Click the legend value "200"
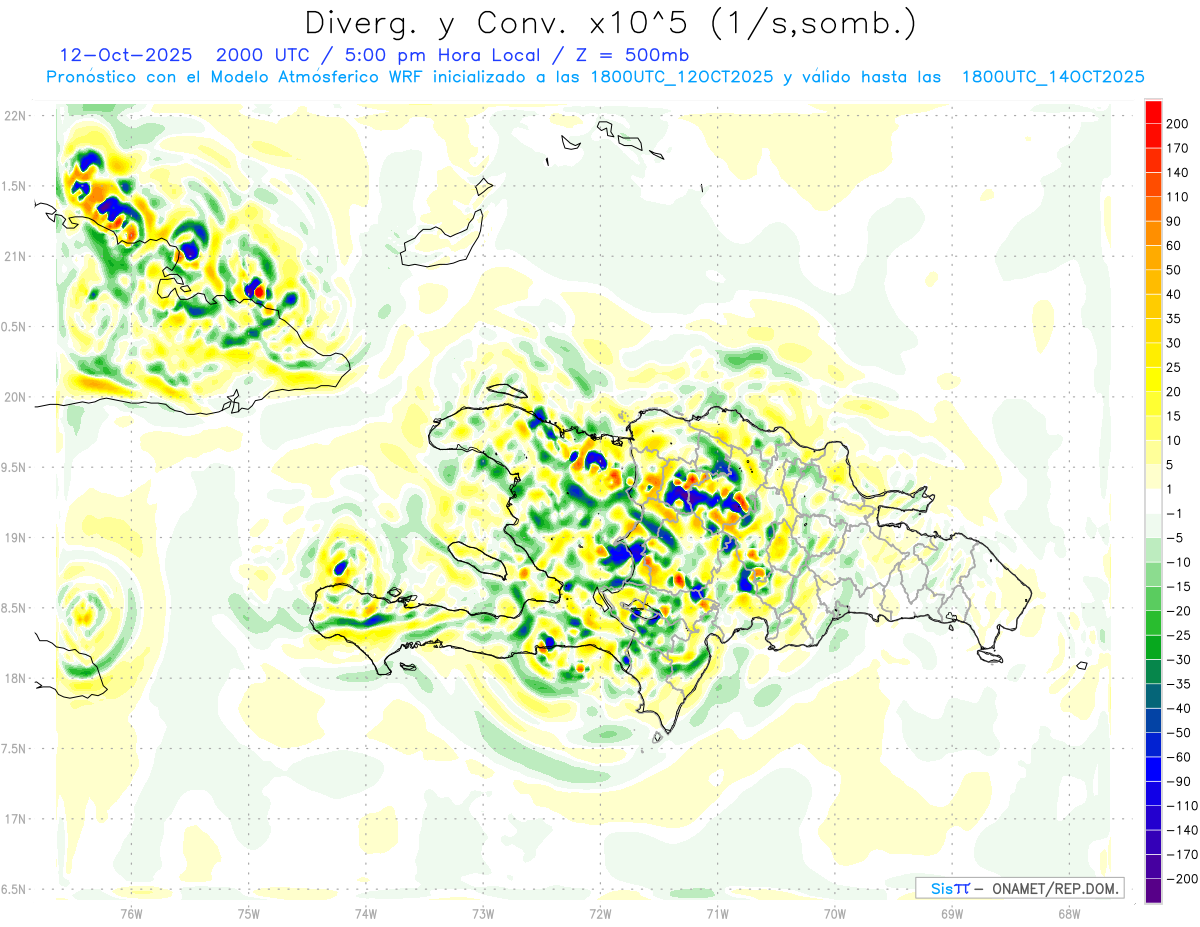 pyautogui.click(x=1179, y=124)
